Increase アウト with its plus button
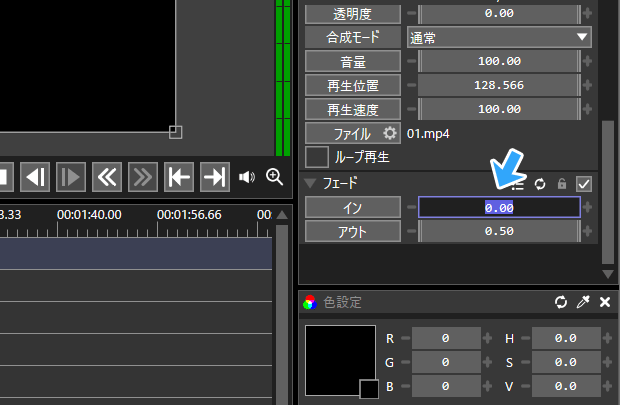Viewport: 620px width, 405px height. click(x=588, y=231)
